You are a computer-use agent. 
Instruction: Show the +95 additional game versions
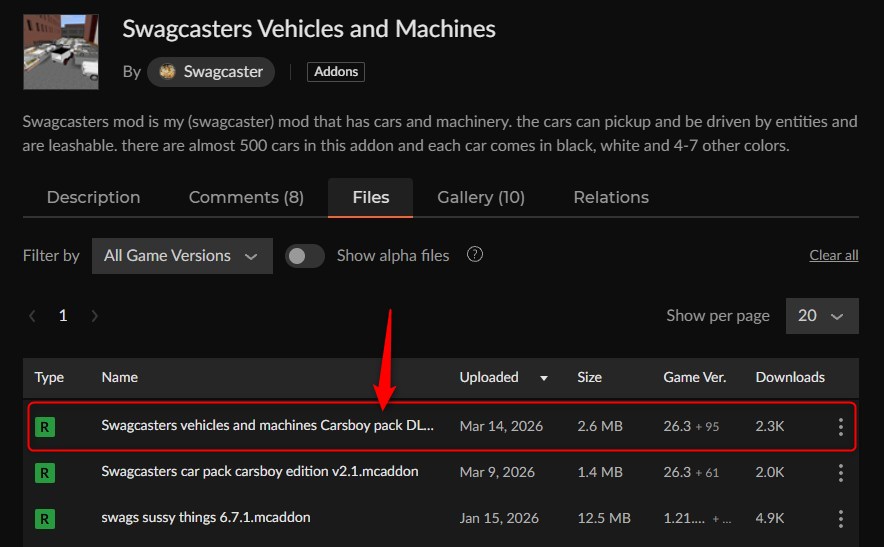coord(707,427)
